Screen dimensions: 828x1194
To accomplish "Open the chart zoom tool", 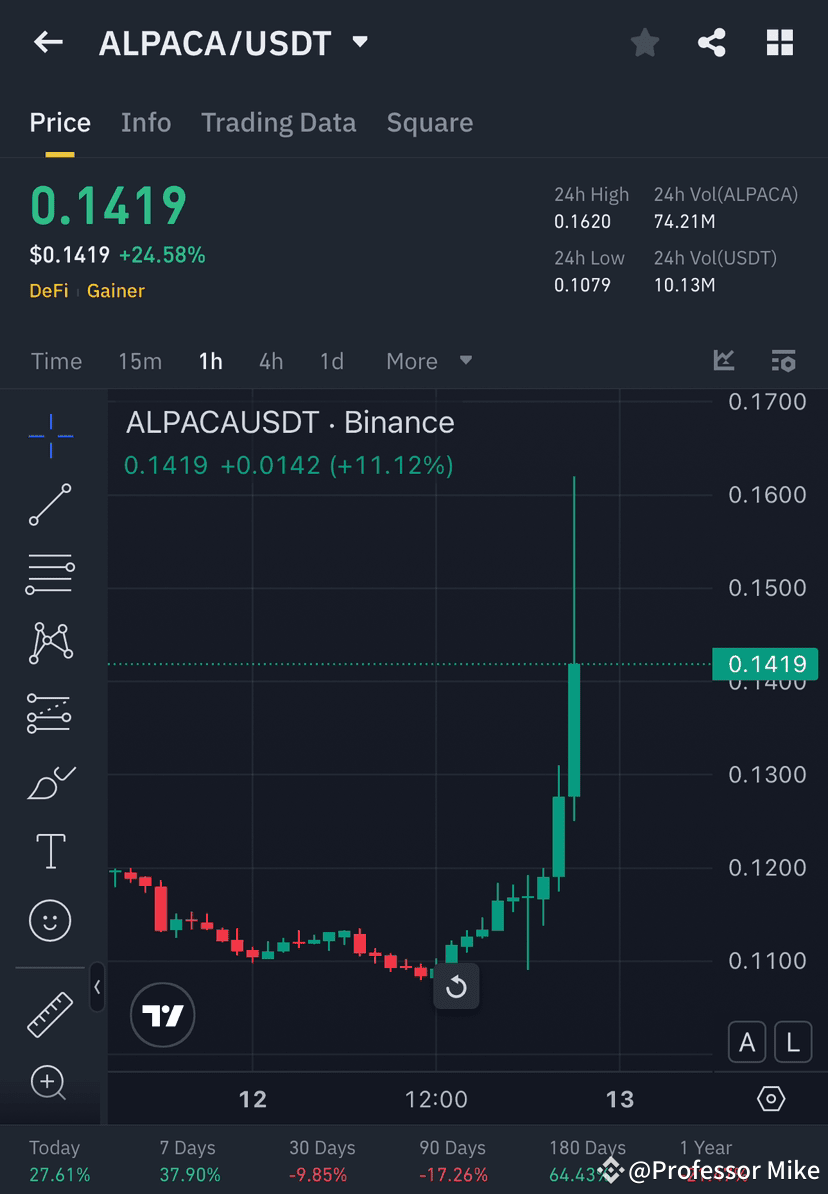I will (x=50, y=1083).
